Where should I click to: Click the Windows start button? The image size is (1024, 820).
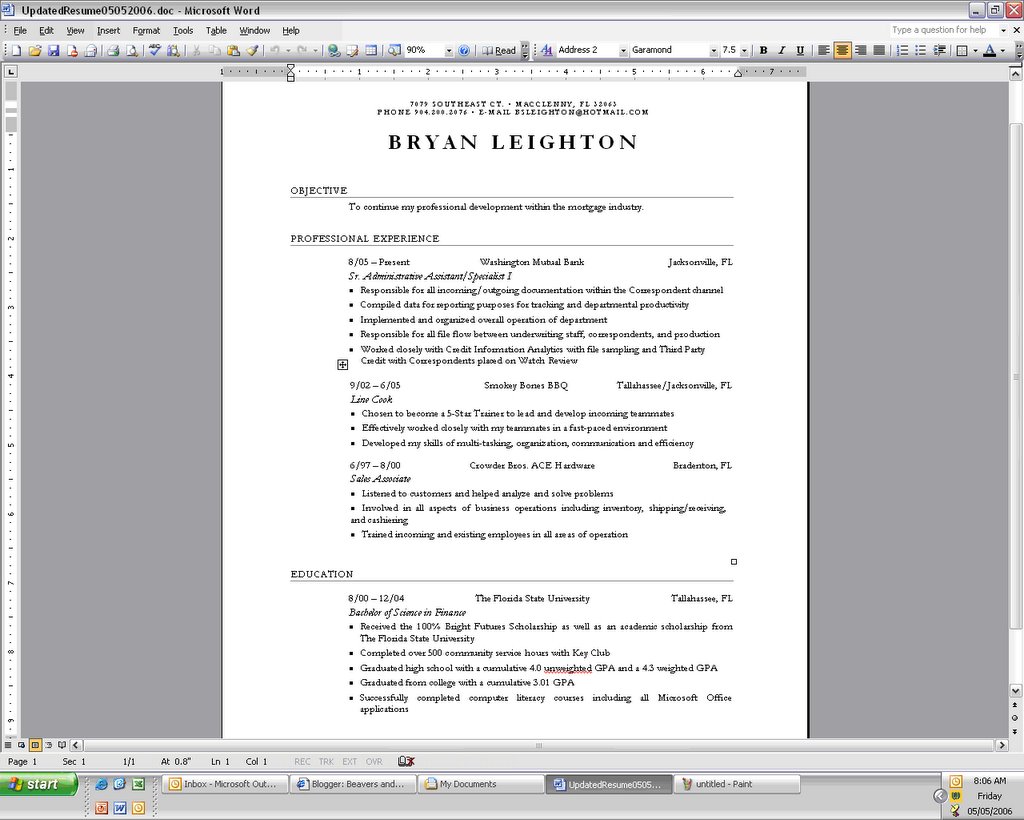pyautogui.click(x=39, y=784)
